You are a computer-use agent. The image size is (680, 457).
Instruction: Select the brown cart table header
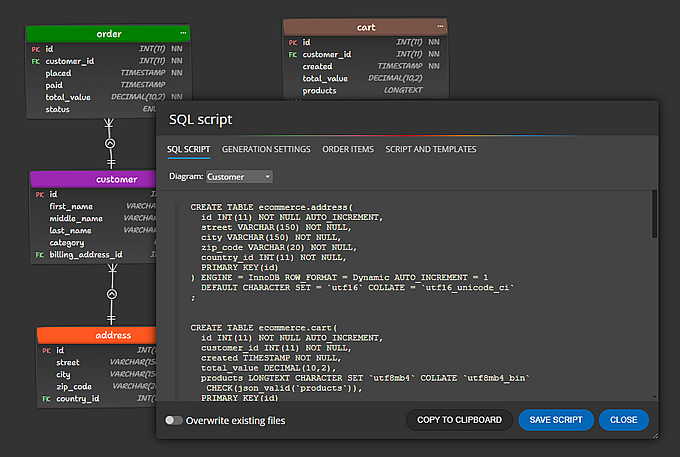pyautogui.click(x=365, y=27)
